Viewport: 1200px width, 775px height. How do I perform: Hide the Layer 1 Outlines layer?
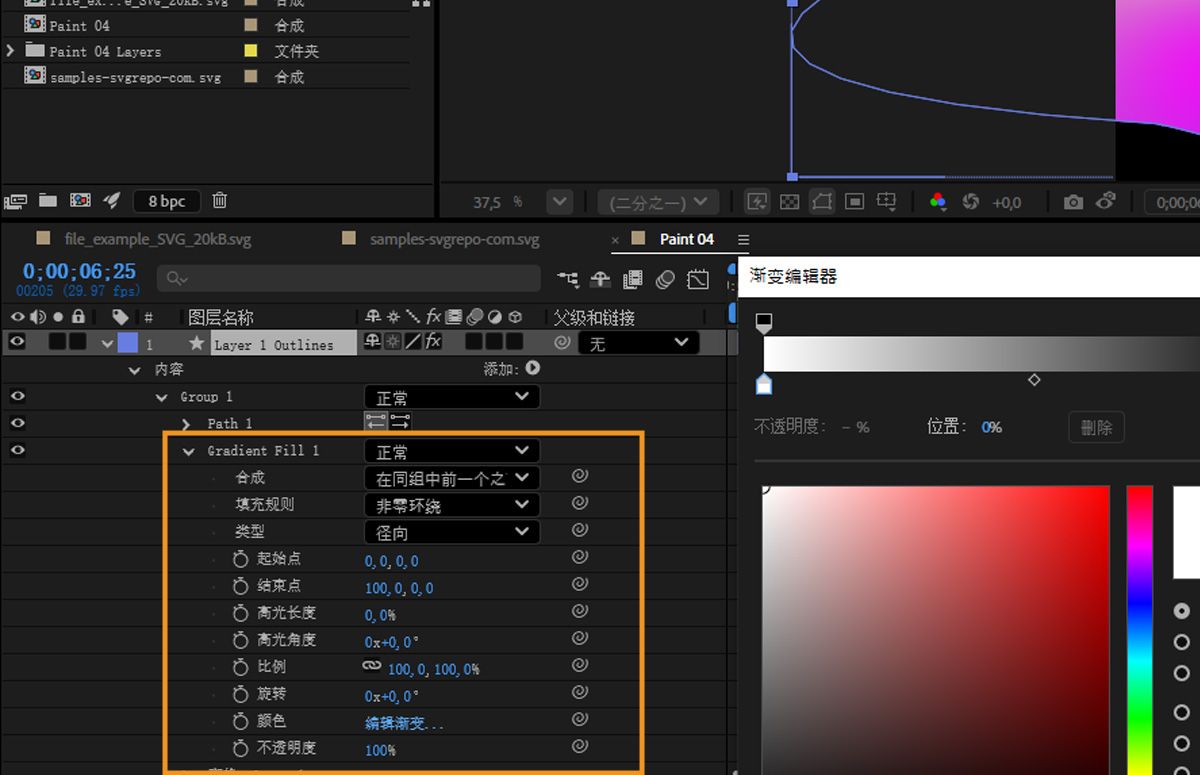pyautogui.click(x=17, y=342)
